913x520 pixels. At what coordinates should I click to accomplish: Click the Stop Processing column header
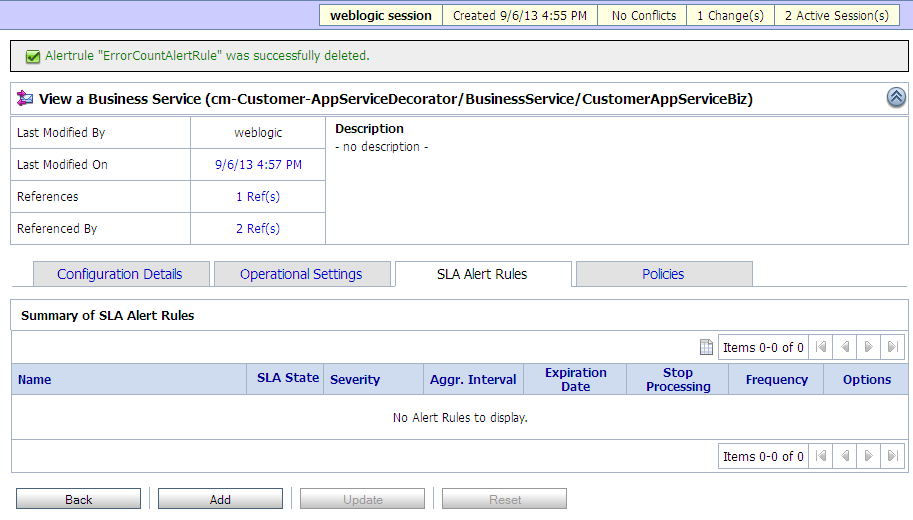678,380
